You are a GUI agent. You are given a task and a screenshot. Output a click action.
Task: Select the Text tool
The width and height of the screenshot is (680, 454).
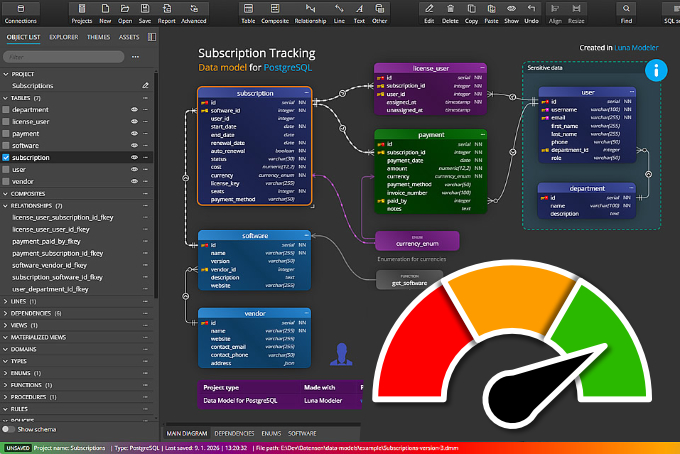coord(359,13)
